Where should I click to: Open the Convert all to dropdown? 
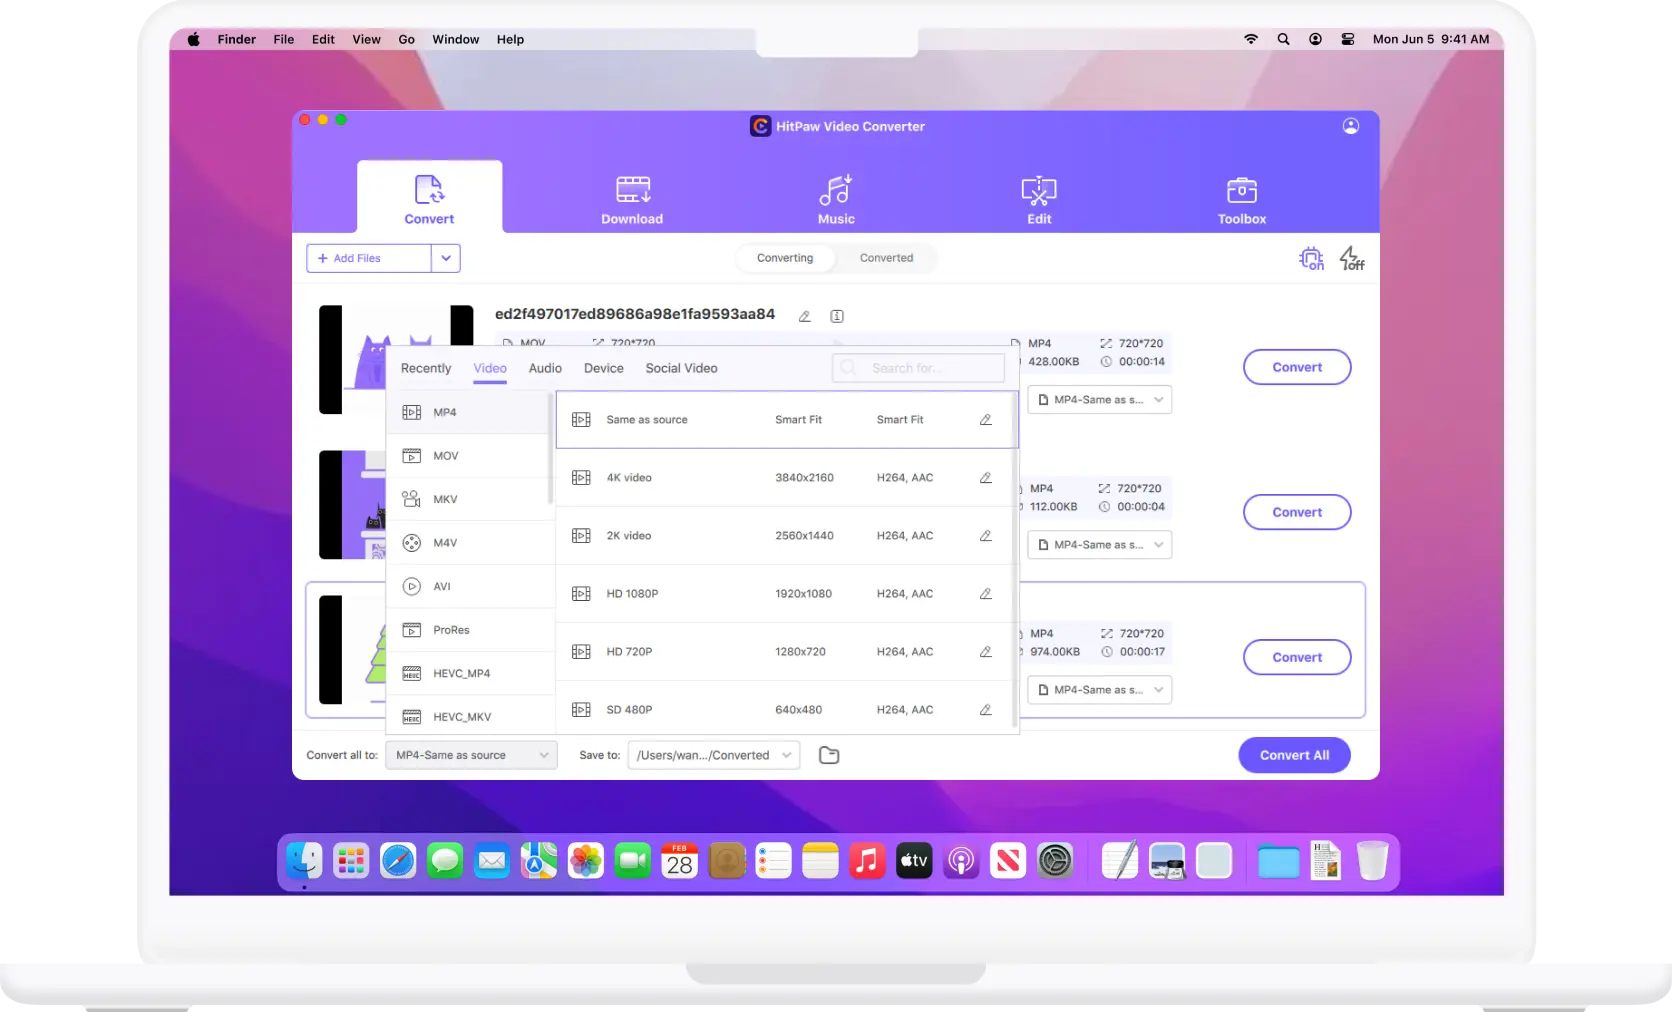[471, 755]
